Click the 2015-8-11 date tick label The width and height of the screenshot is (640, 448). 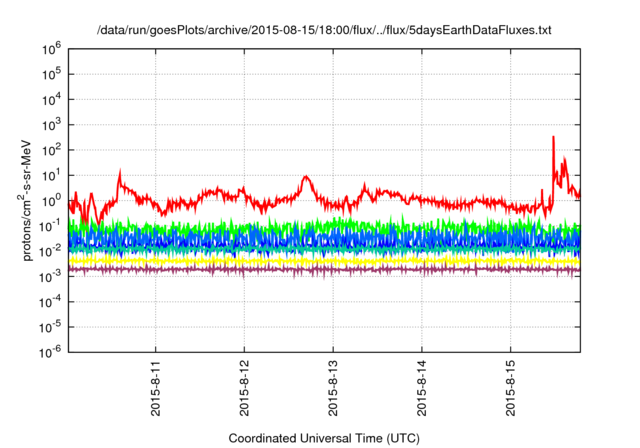(x=156, y=388)
